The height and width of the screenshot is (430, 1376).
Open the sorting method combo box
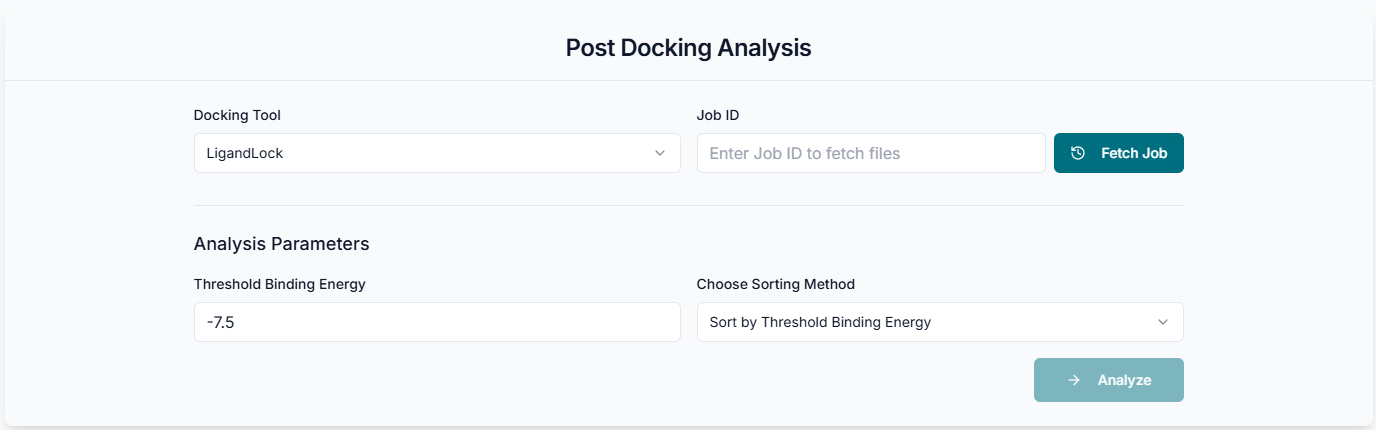[939, 322]
